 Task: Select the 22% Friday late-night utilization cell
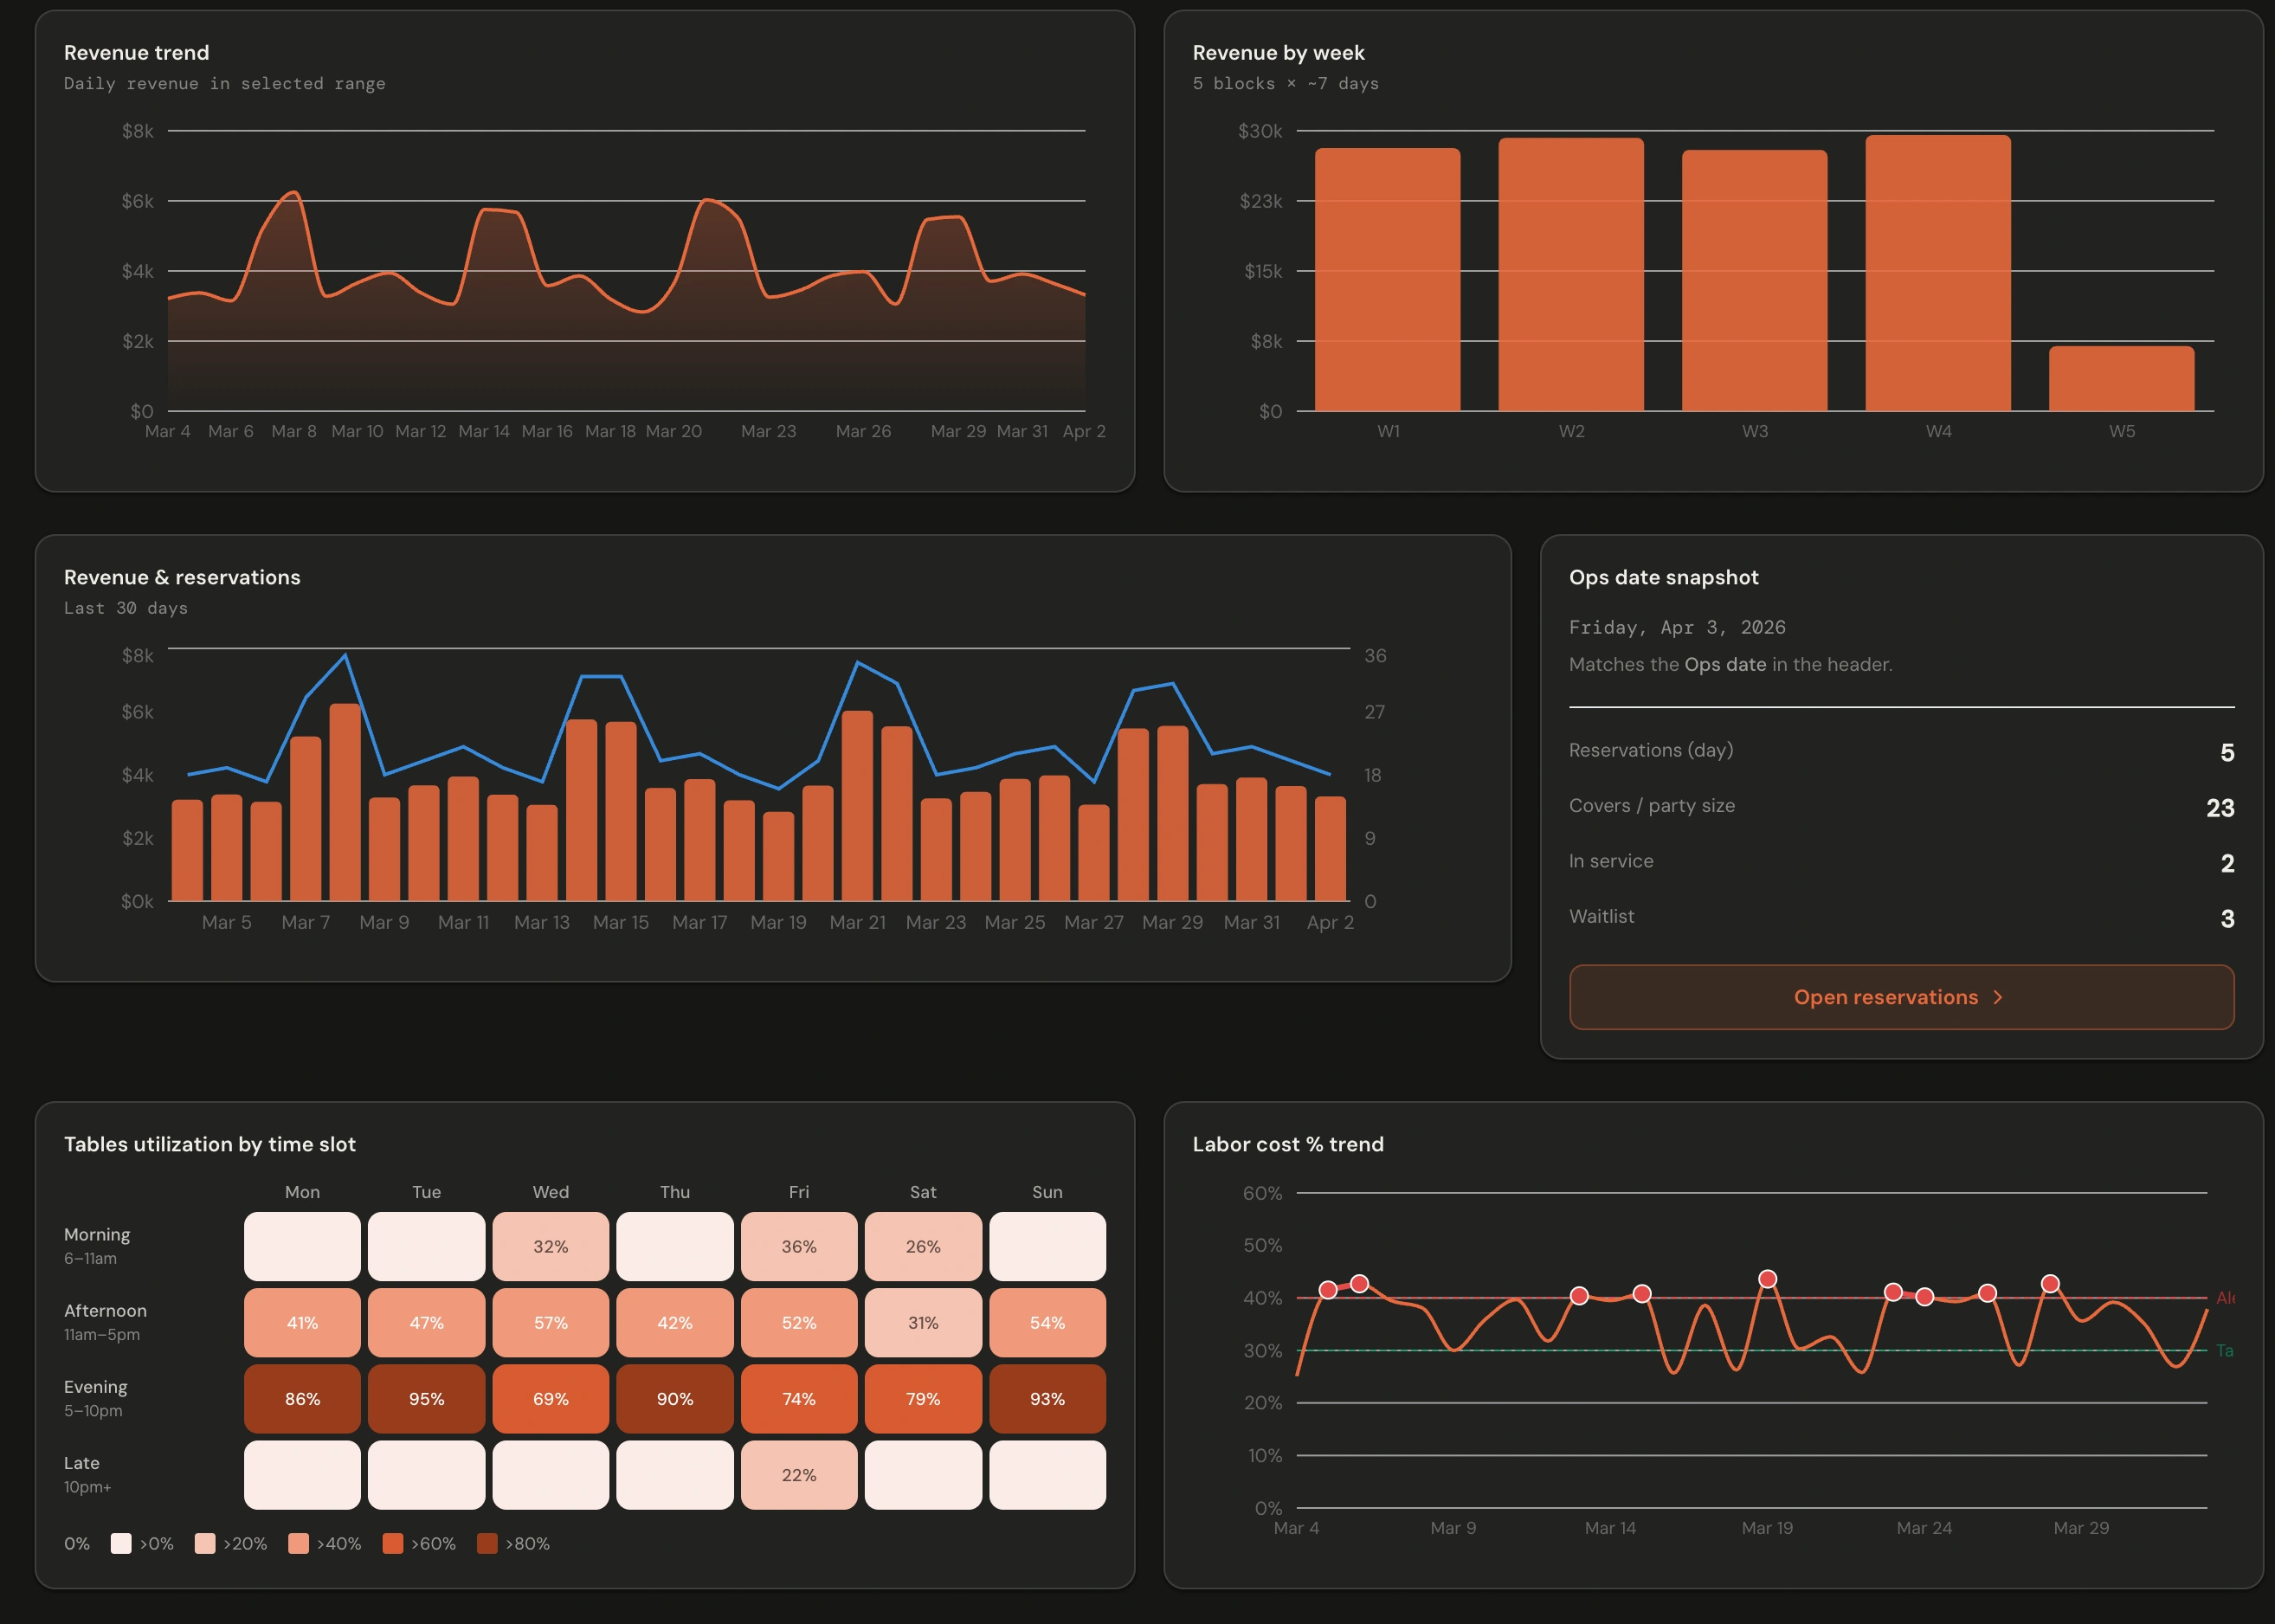click(798, 1475)
